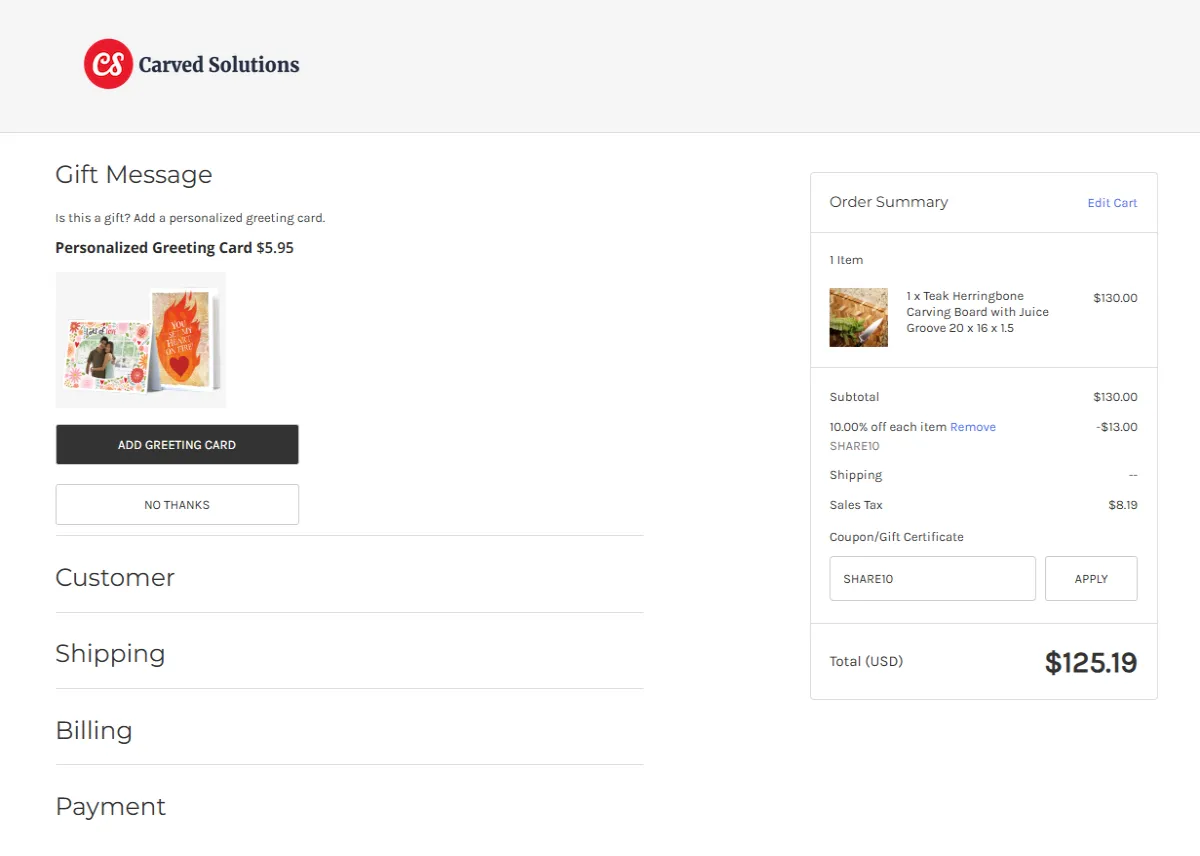
Task: Click the Sales Tax line
Action: [855, 505]
